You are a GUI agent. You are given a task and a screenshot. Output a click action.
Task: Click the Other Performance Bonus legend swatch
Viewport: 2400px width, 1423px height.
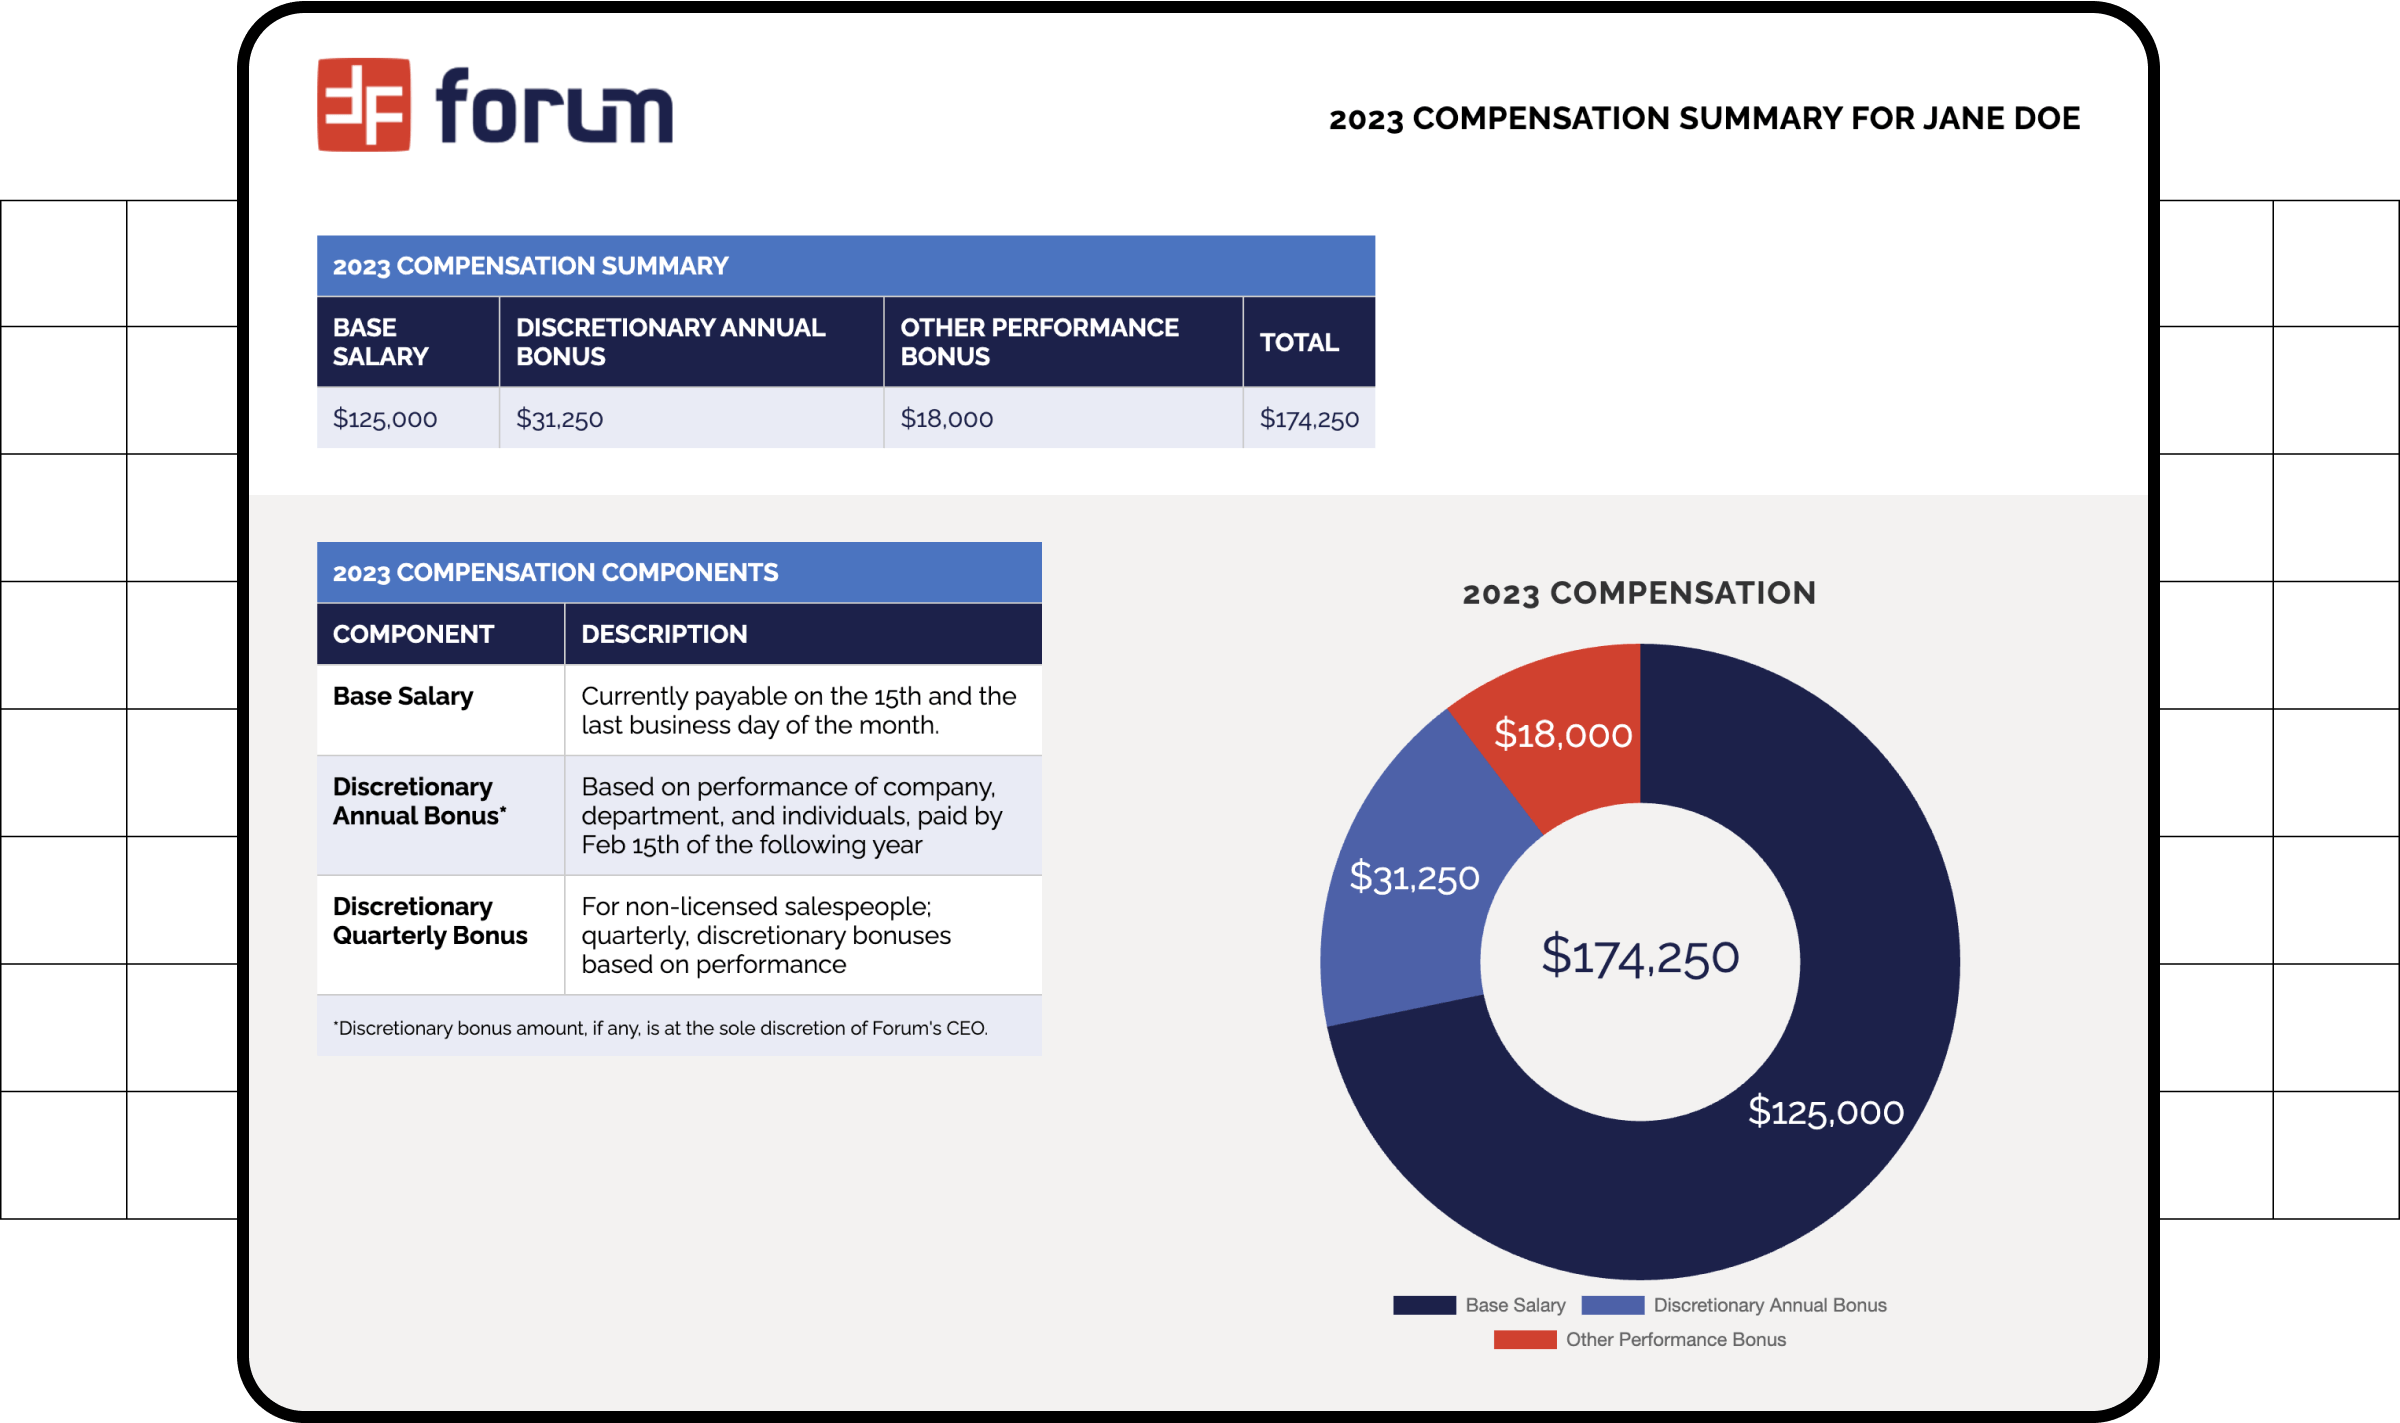1524,1340
